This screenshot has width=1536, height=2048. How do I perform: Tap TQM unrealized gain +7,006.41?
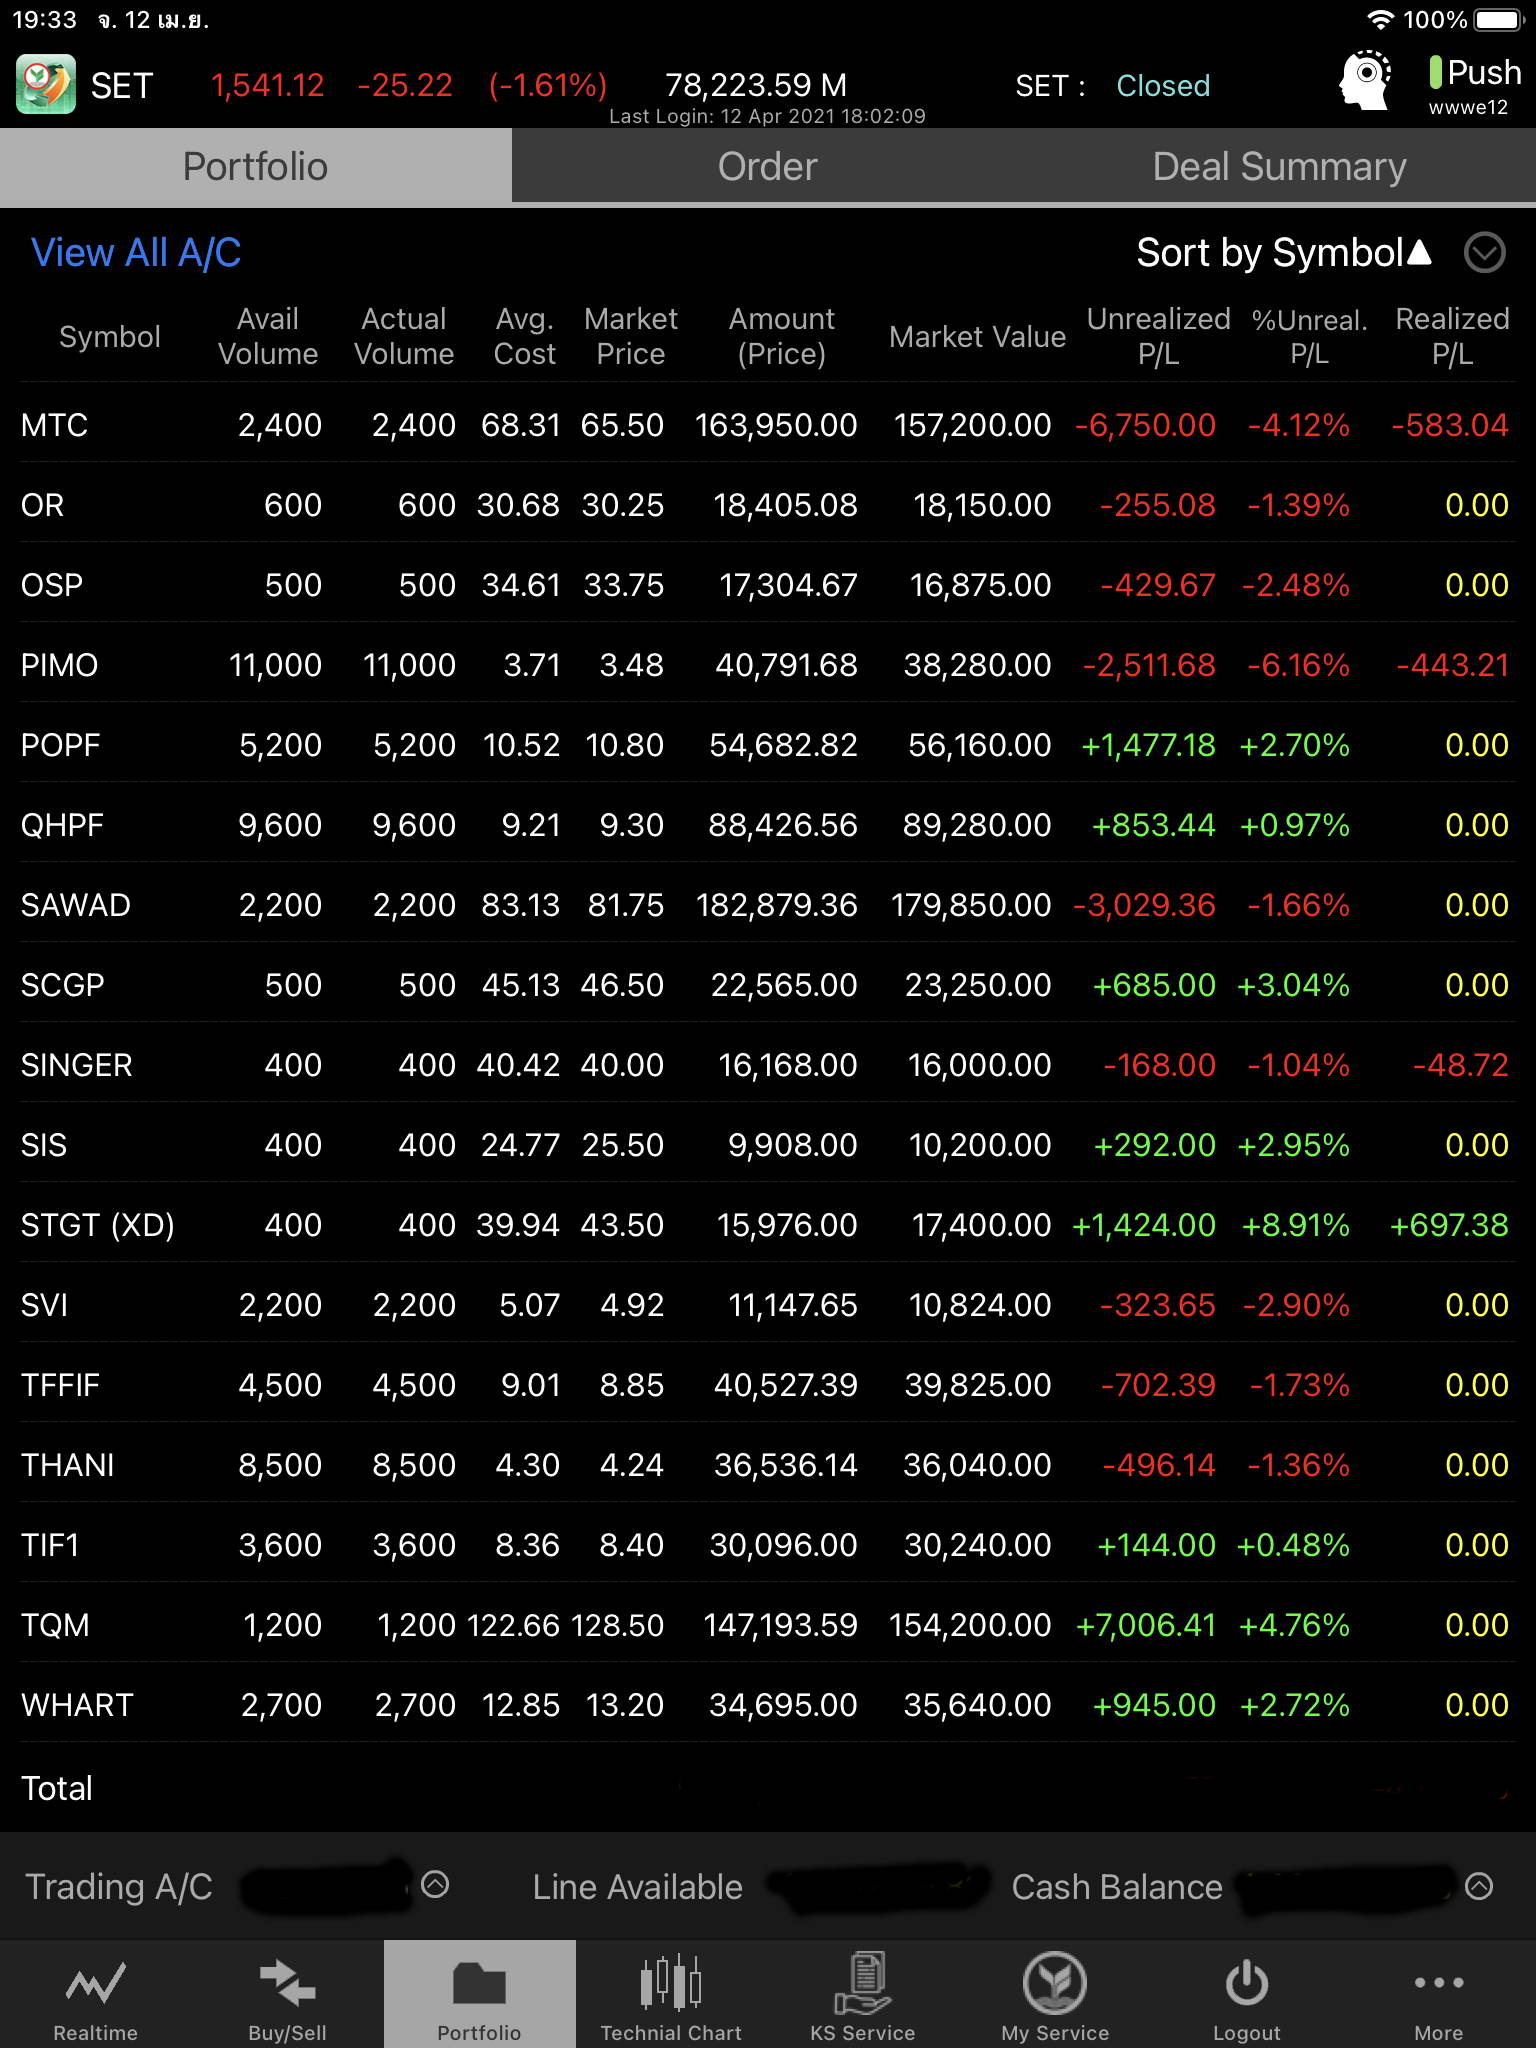(1145, 1625)
